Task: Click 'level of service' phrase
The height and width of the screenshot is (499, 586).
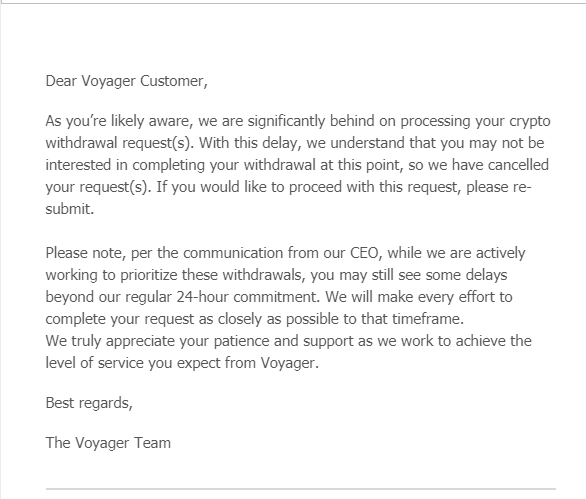Action: click(95, 363)
